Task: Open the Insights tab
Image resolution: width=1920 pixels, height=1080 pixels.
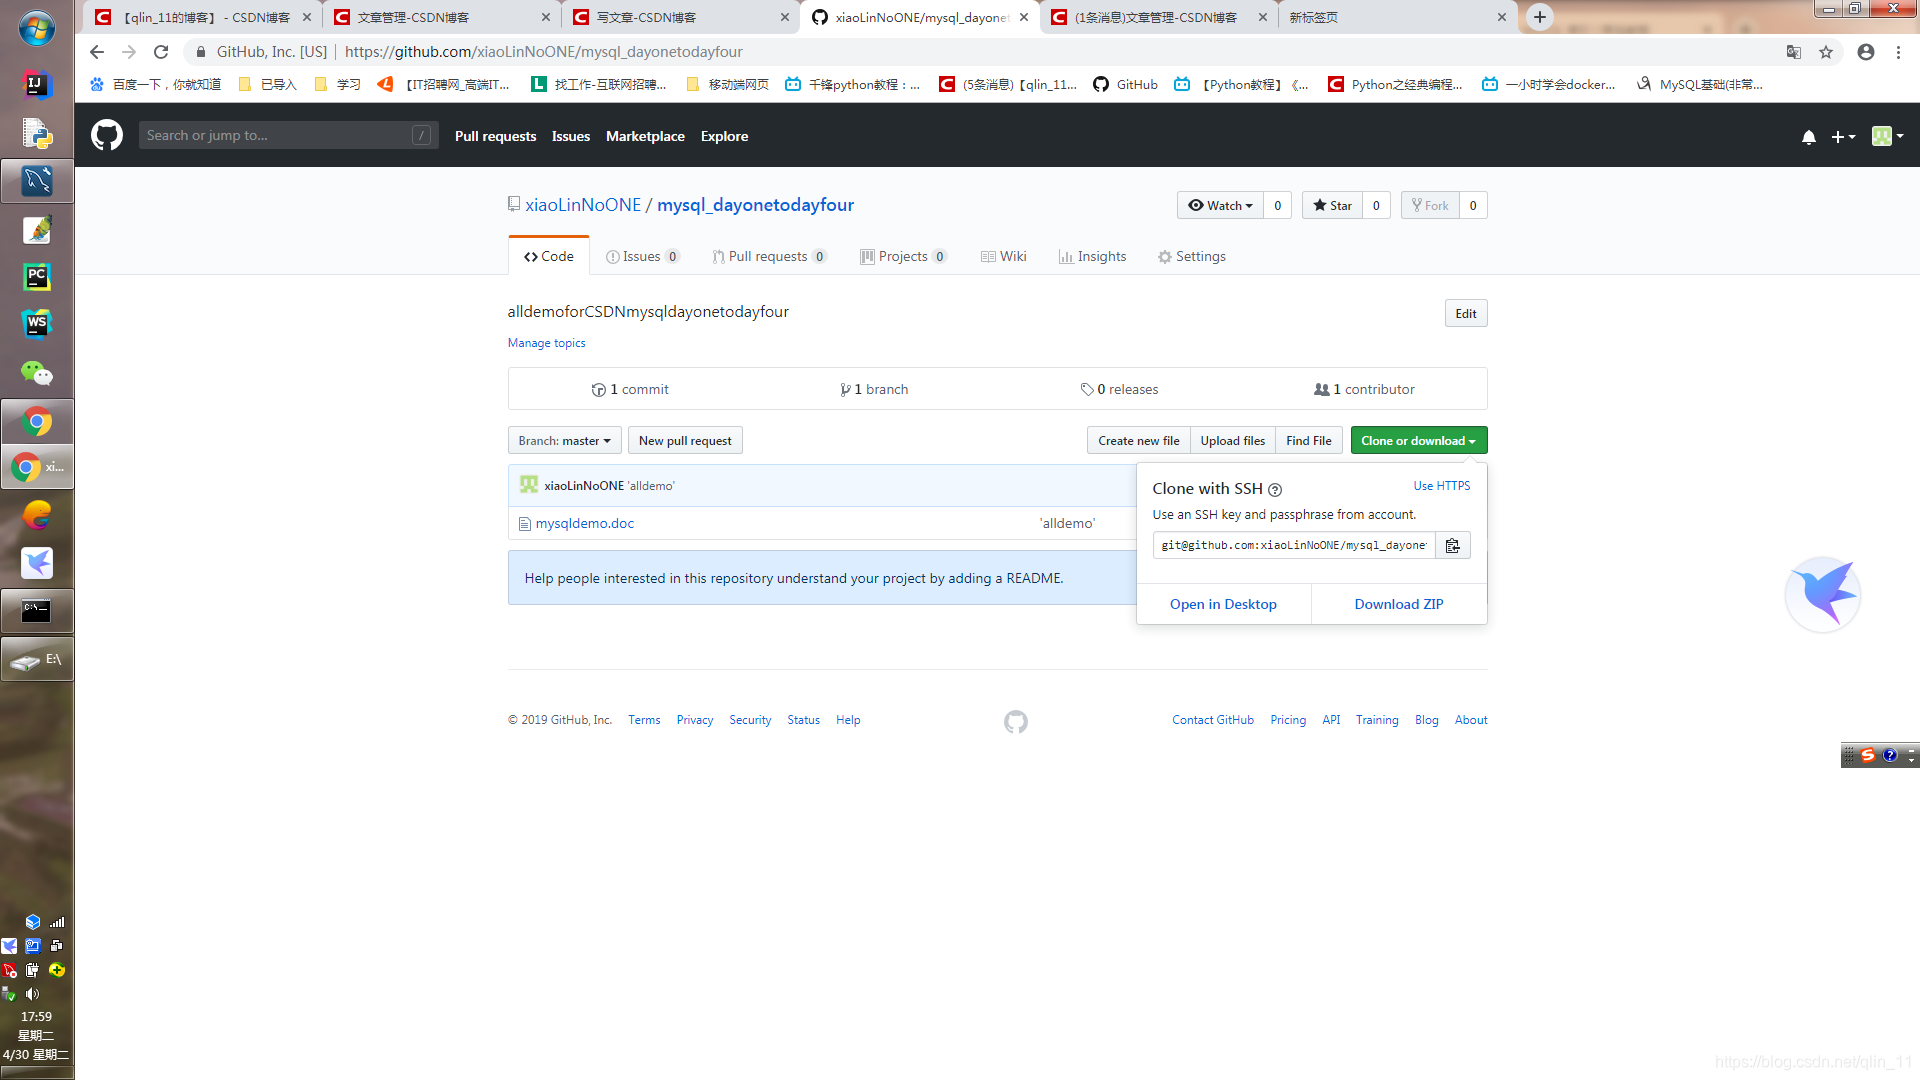Action: point(1092,257)
